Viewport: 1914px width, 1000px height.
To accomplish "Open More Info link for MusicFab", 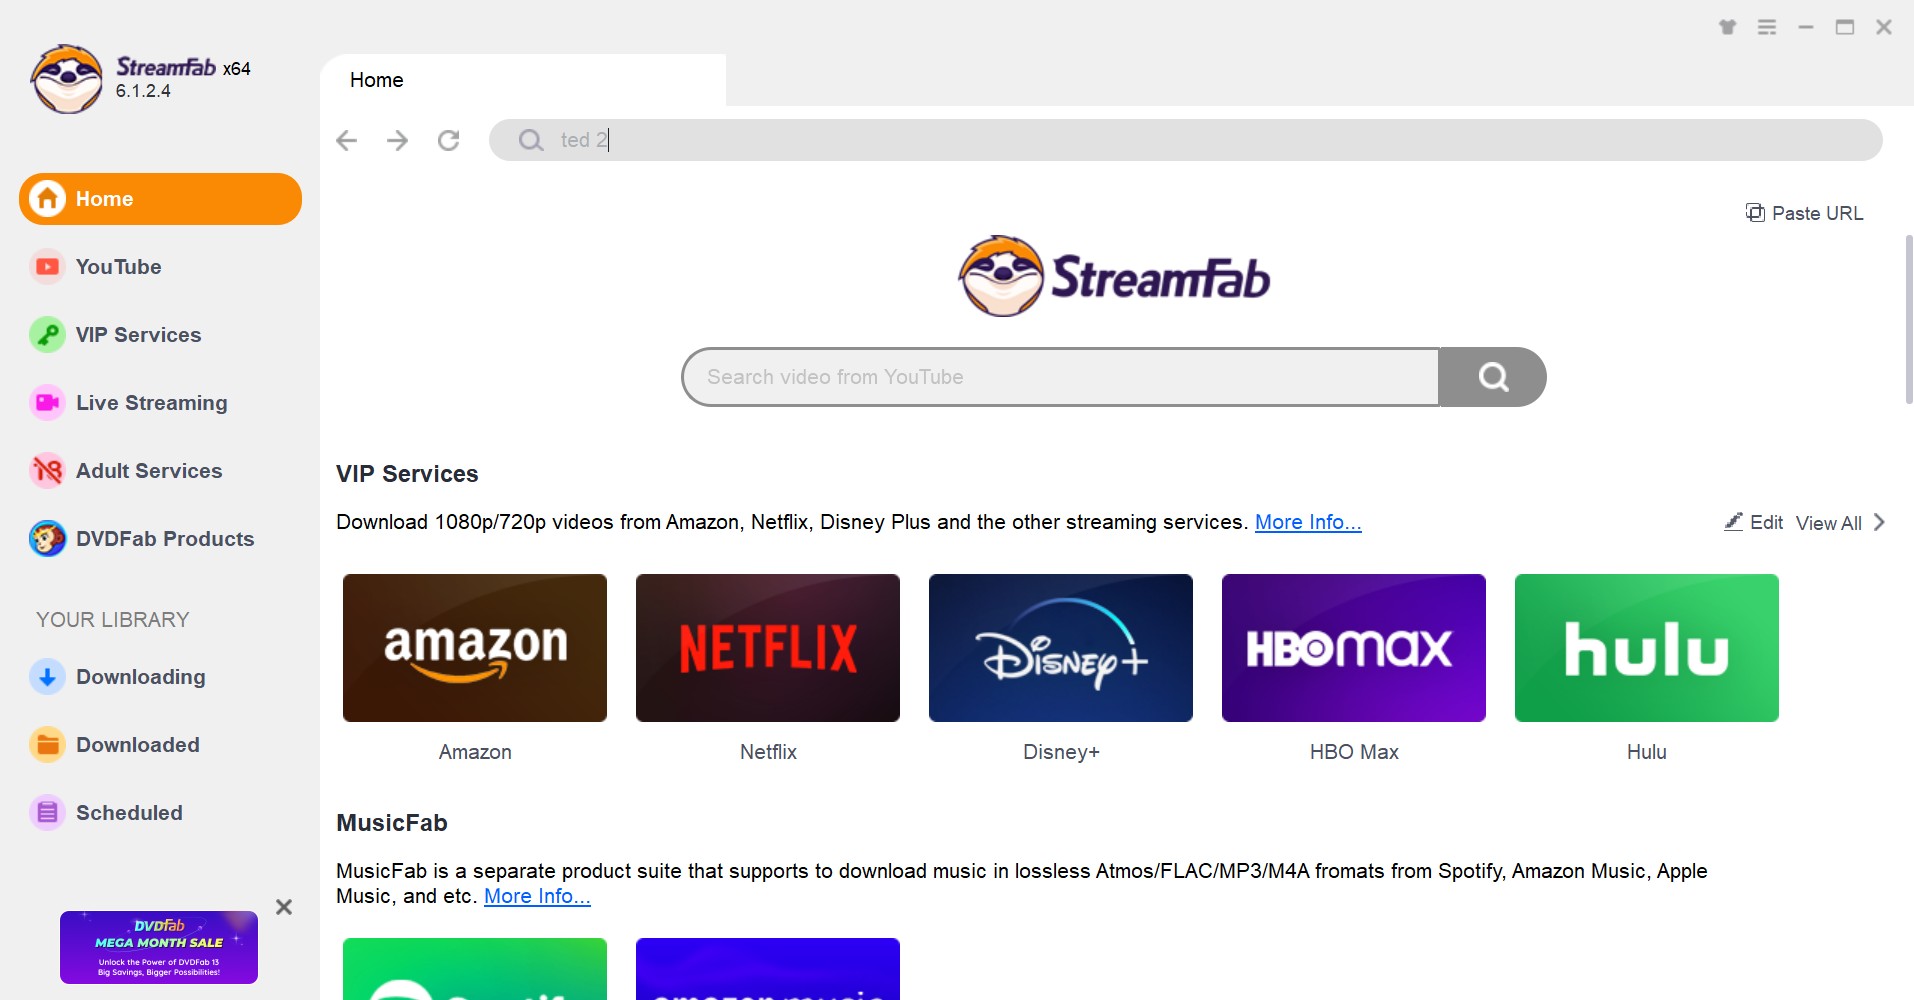I will (x=537, y=896).
